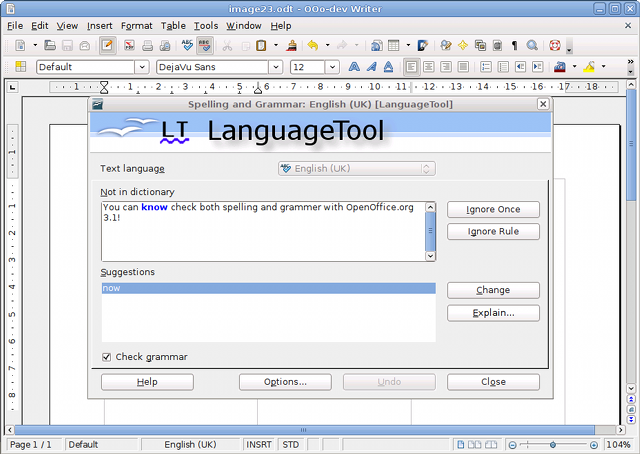Toggle the AutoSpellcheck toolbar icon
Viewport: 640px width, 454px height.
[204, 46]
